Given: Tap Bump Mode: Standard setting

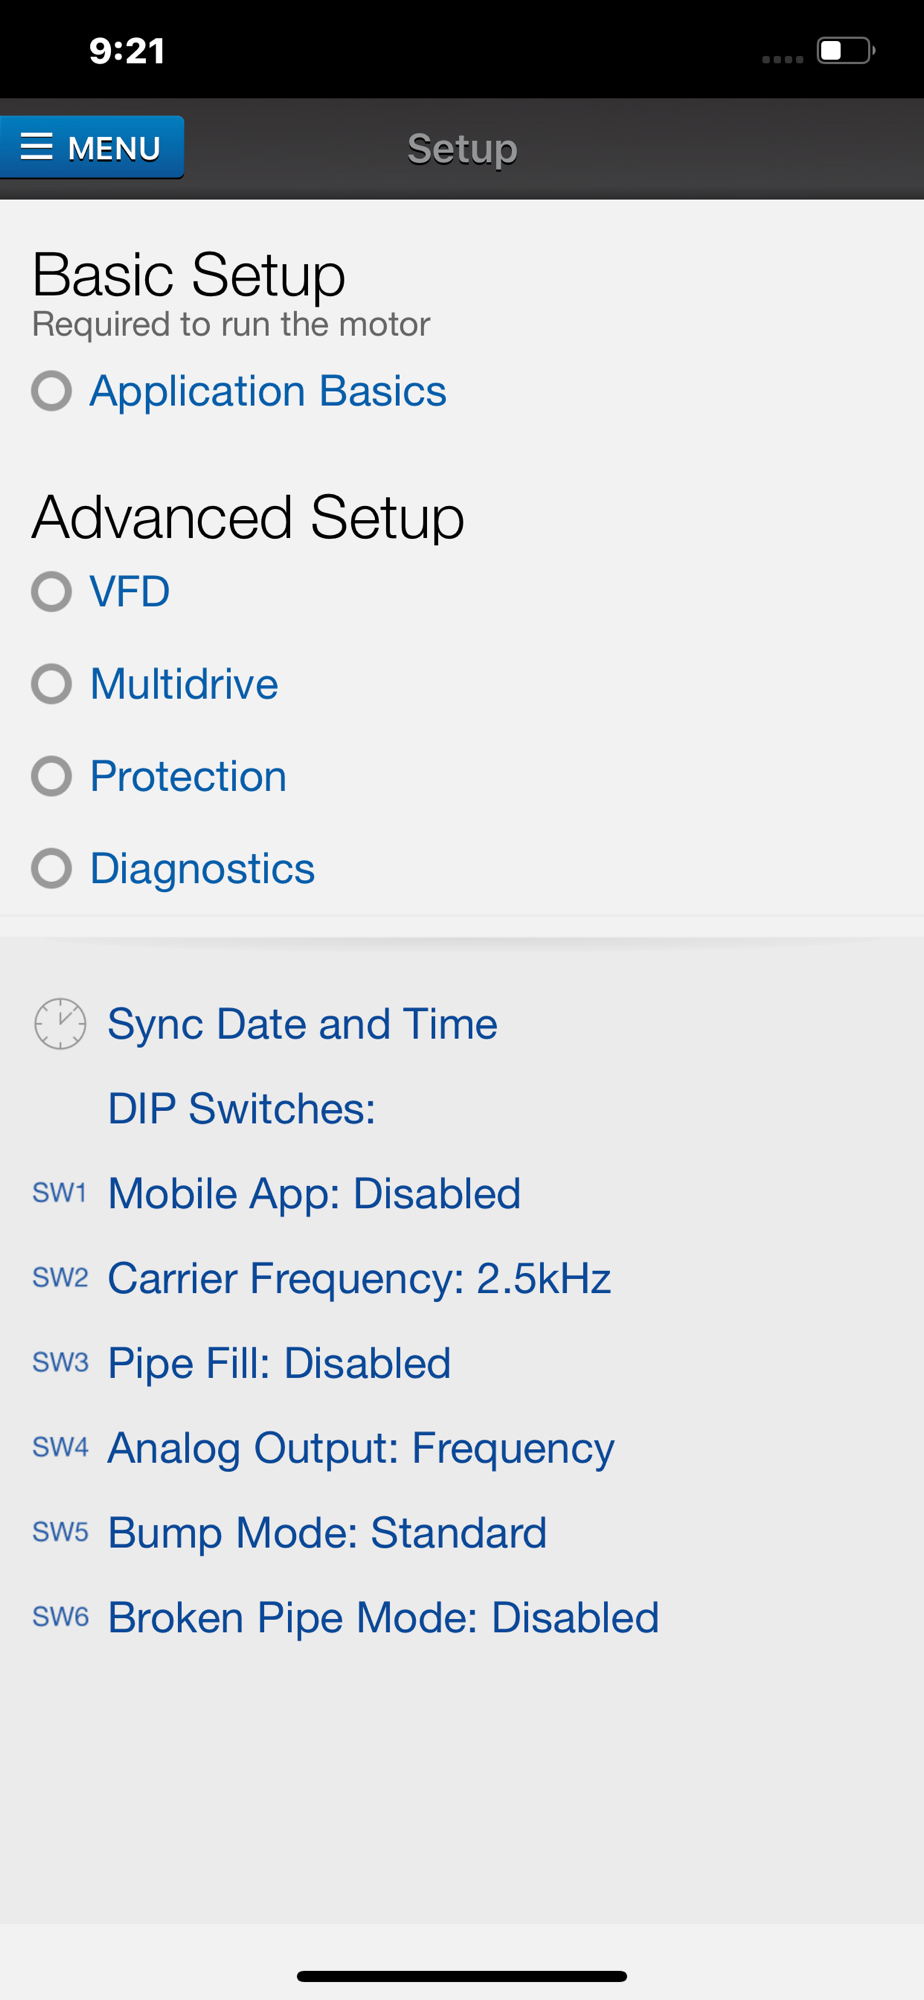Looking at the screenshot, I should click(327, 1533).
